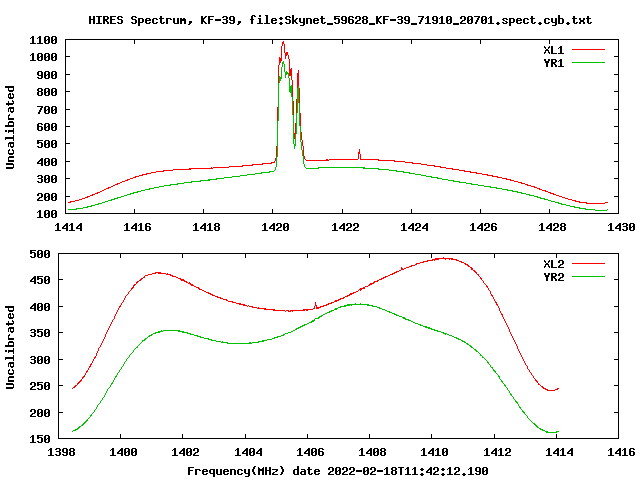Image resolution: width=640 pixels, height=480 pixels.
Task: Click the 350 y-axis tick label
Action: (x=40, y=333)
